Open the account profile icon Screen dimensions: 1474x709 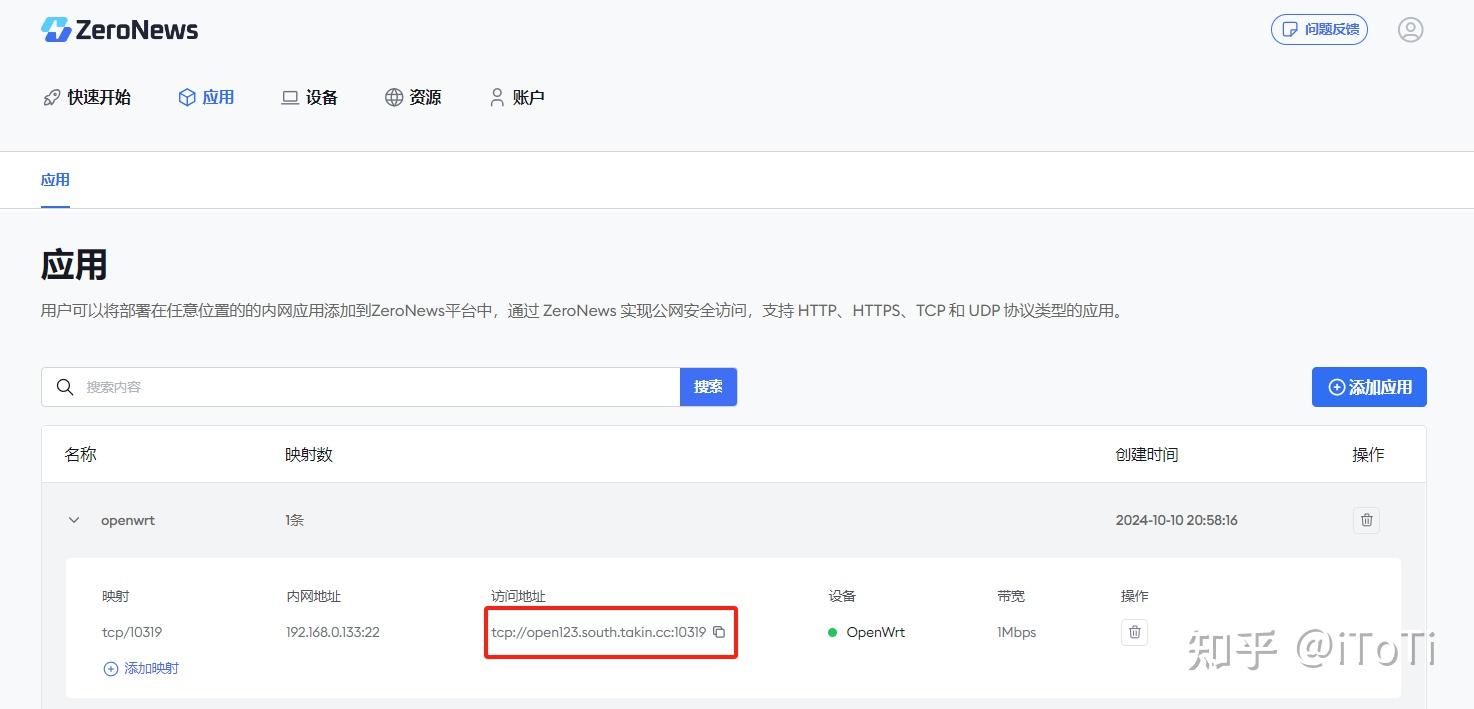1410,29
